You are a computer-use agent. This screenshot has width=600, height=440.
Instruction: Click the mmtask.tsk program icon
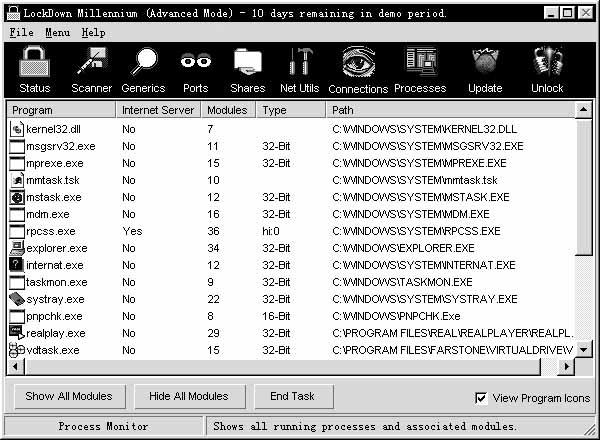16,180
